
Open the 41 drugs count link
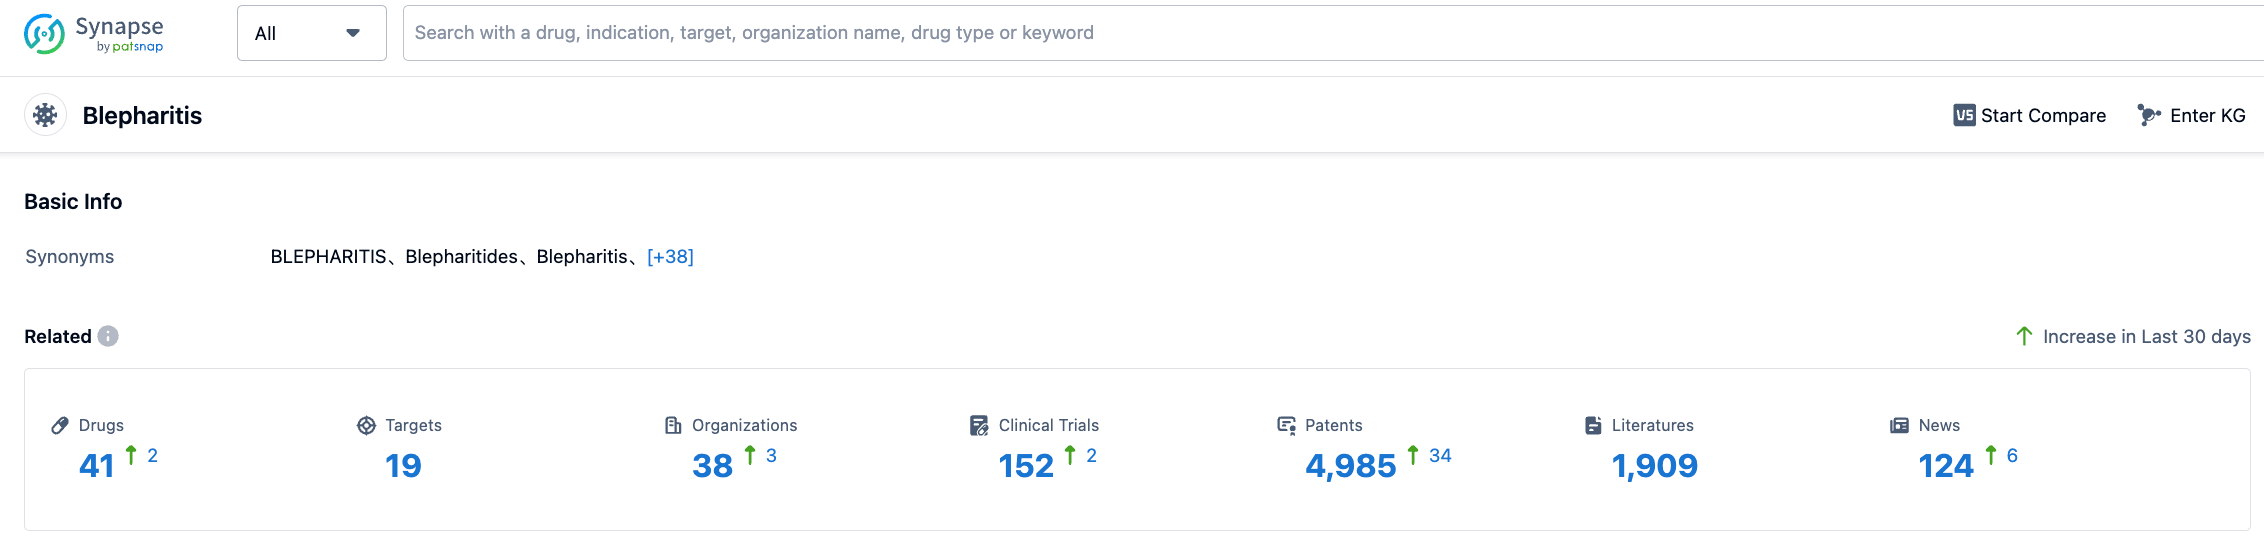pos(96,466)
